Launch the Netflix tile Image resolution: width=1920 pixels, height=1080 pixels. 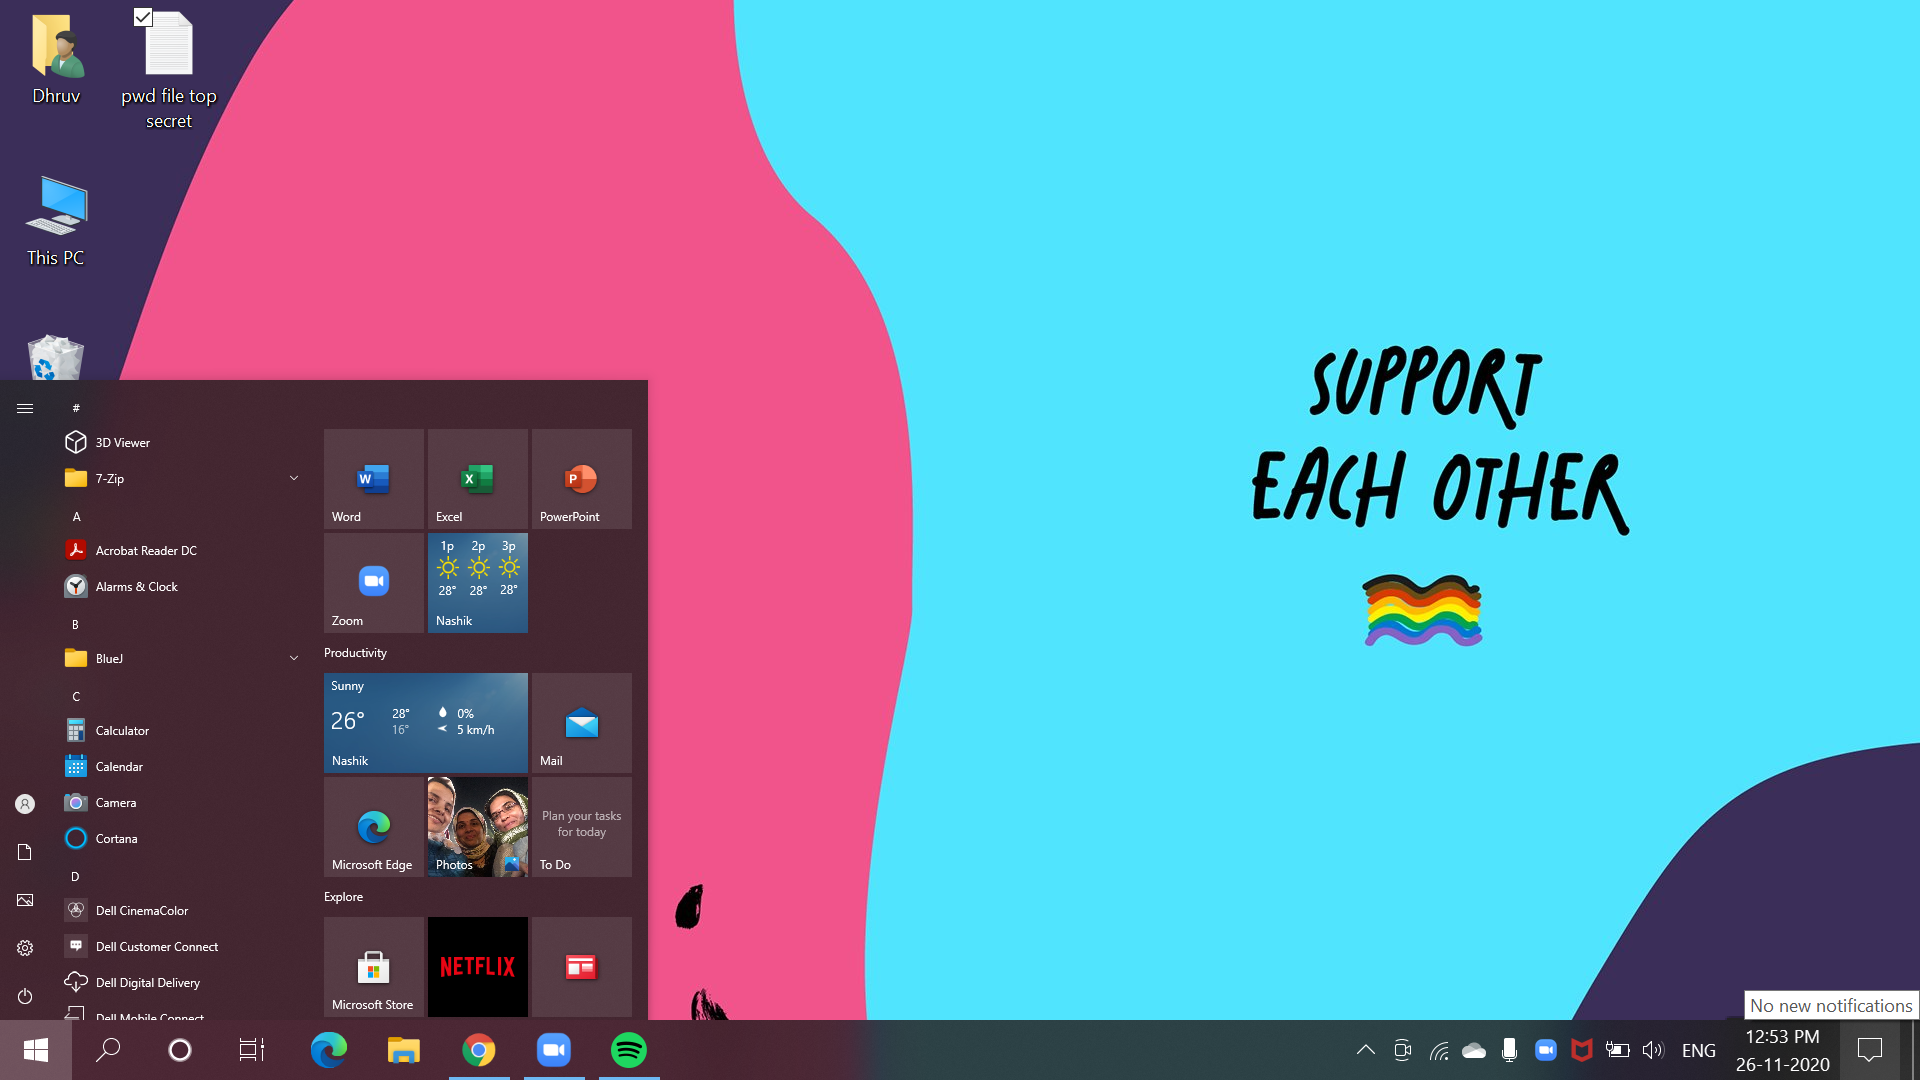[478, 967]
